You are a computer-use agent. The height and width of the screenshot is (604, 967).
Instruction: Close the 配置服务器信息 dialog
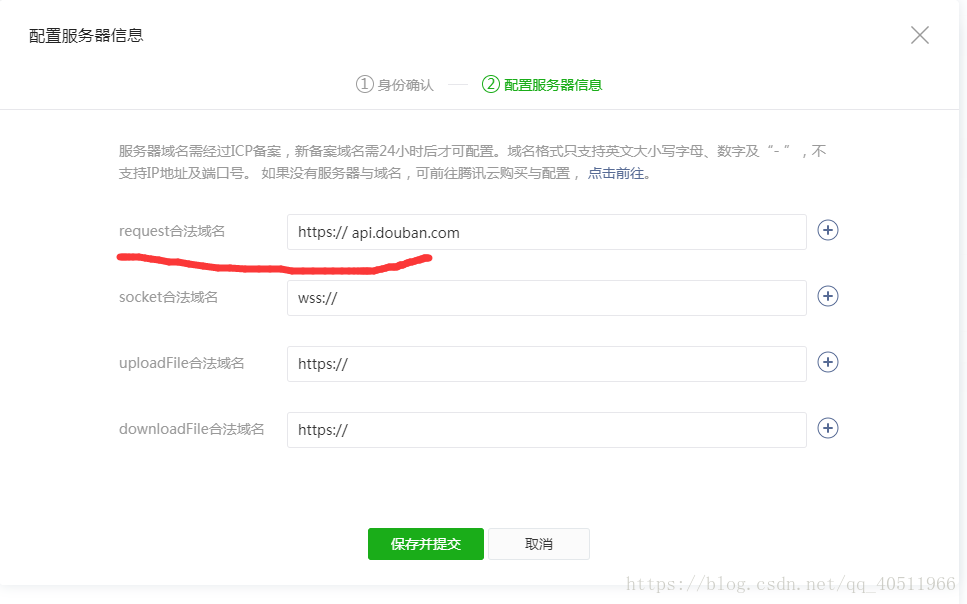point(920,35)
